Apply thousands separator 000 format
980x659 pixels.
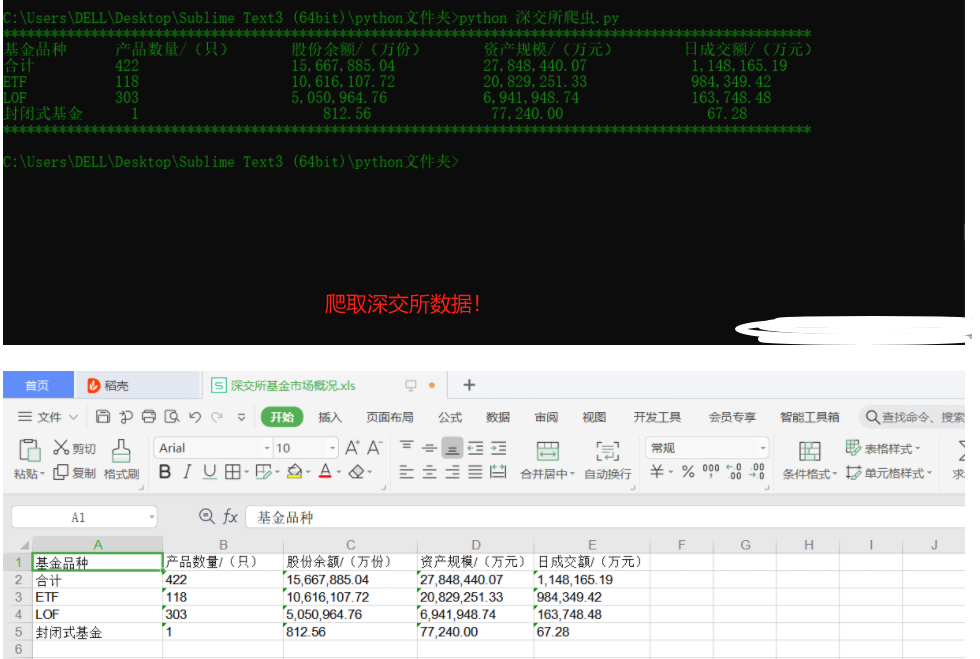click(x=711, y=471)
